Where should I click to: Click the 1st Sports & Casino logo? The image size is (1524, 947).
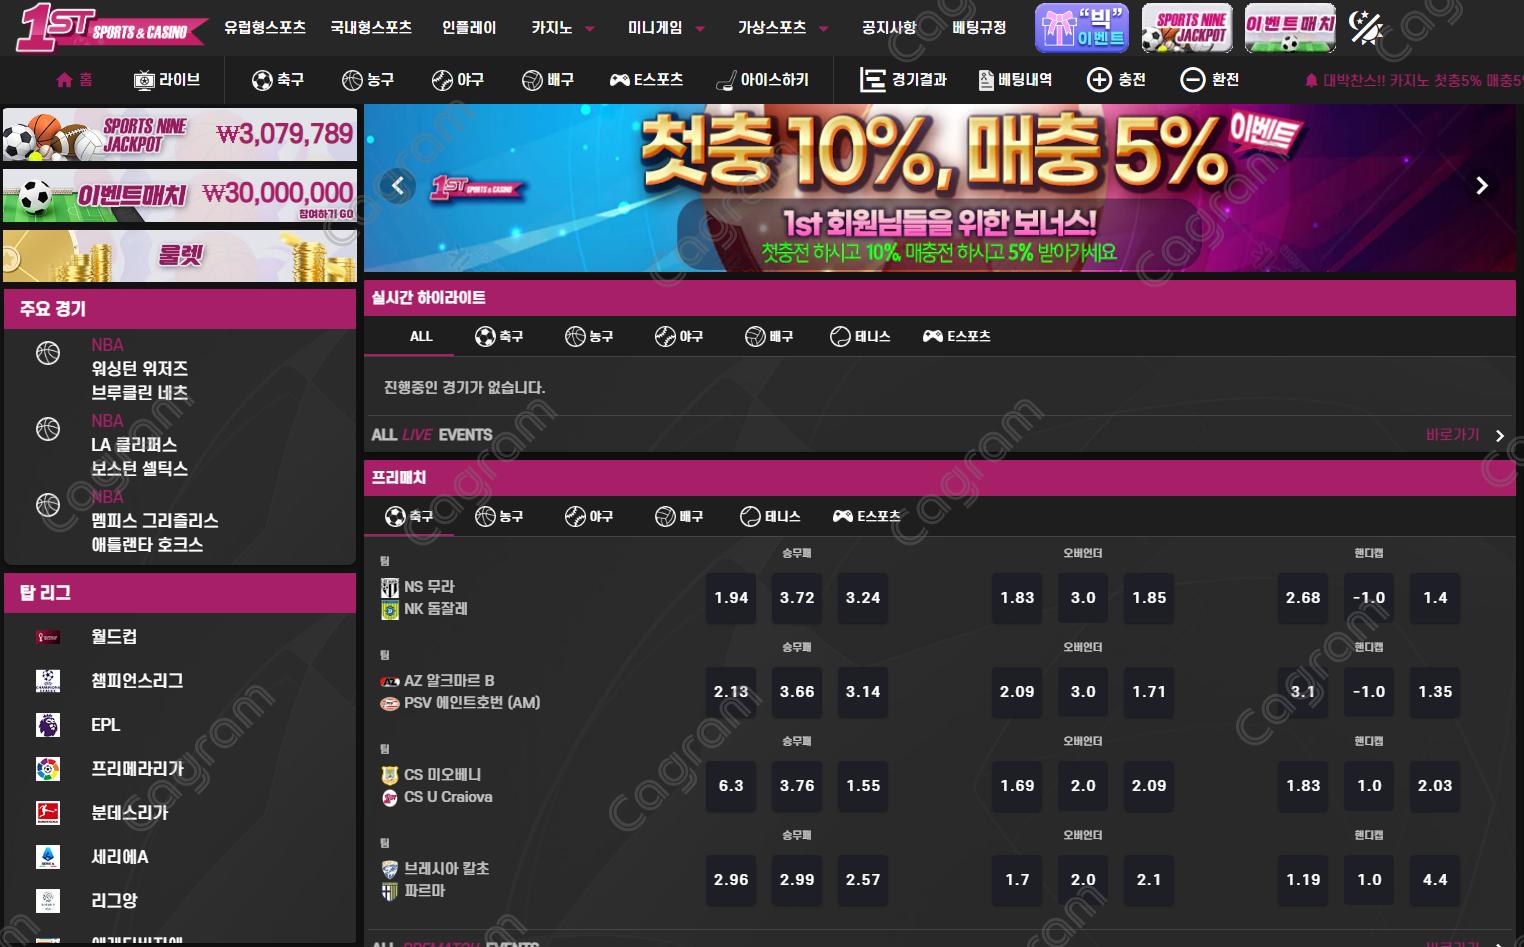pyautogui.click(x=110, y=27)
